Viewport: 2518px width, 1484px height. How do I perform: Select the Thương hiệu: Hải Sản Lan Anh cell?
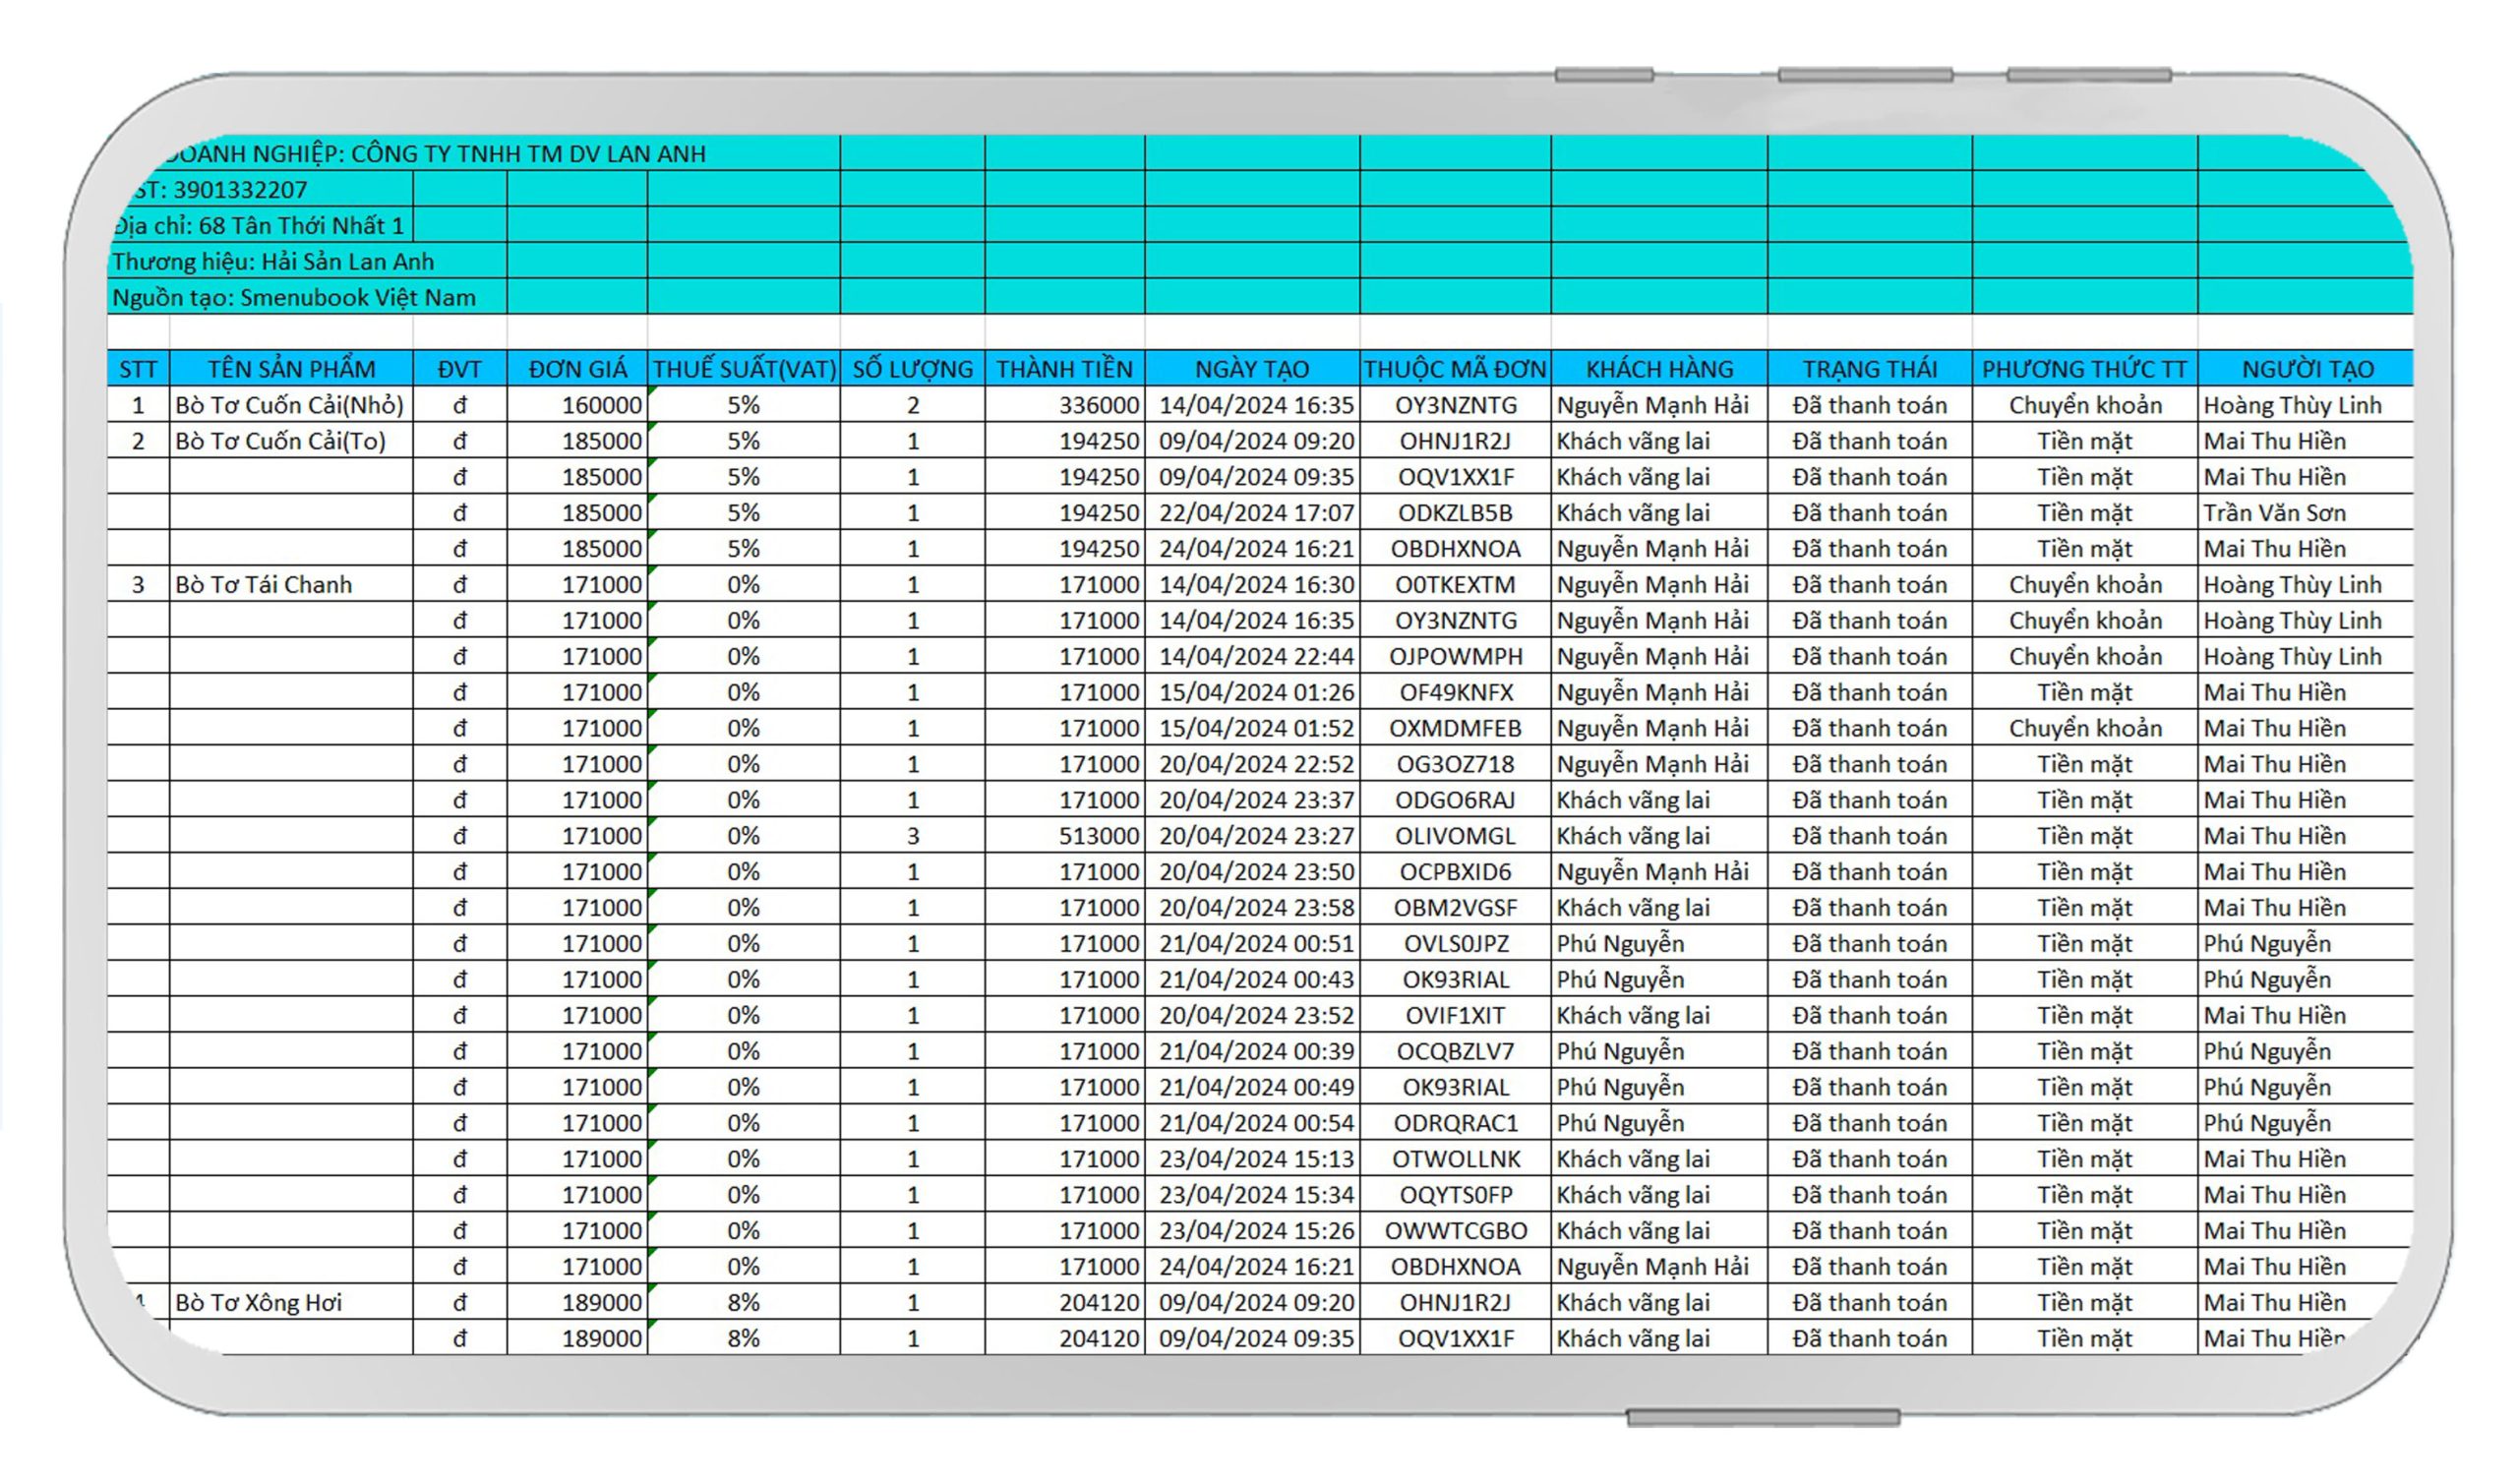[x=274, y=261]
